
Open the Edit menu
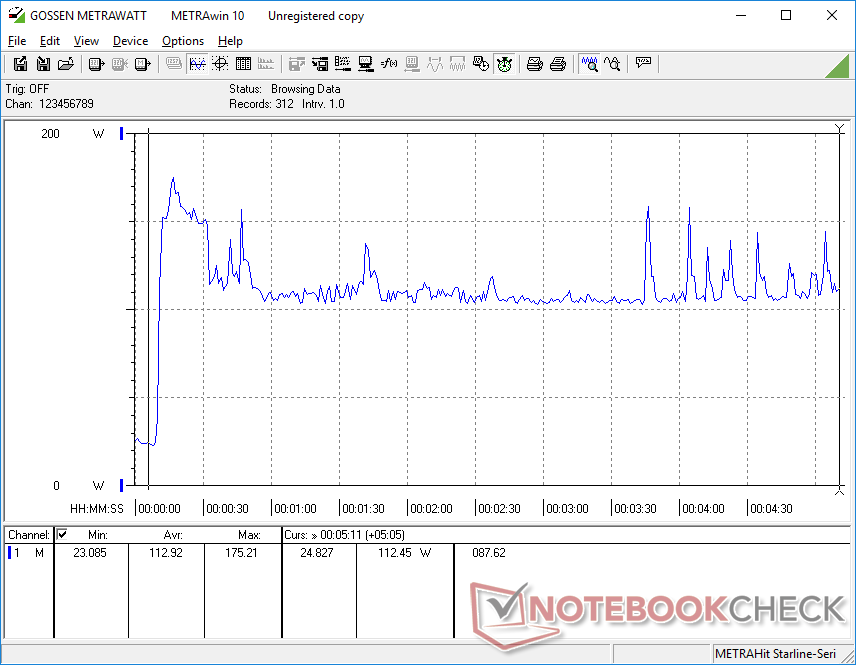(x=49, y=41)
